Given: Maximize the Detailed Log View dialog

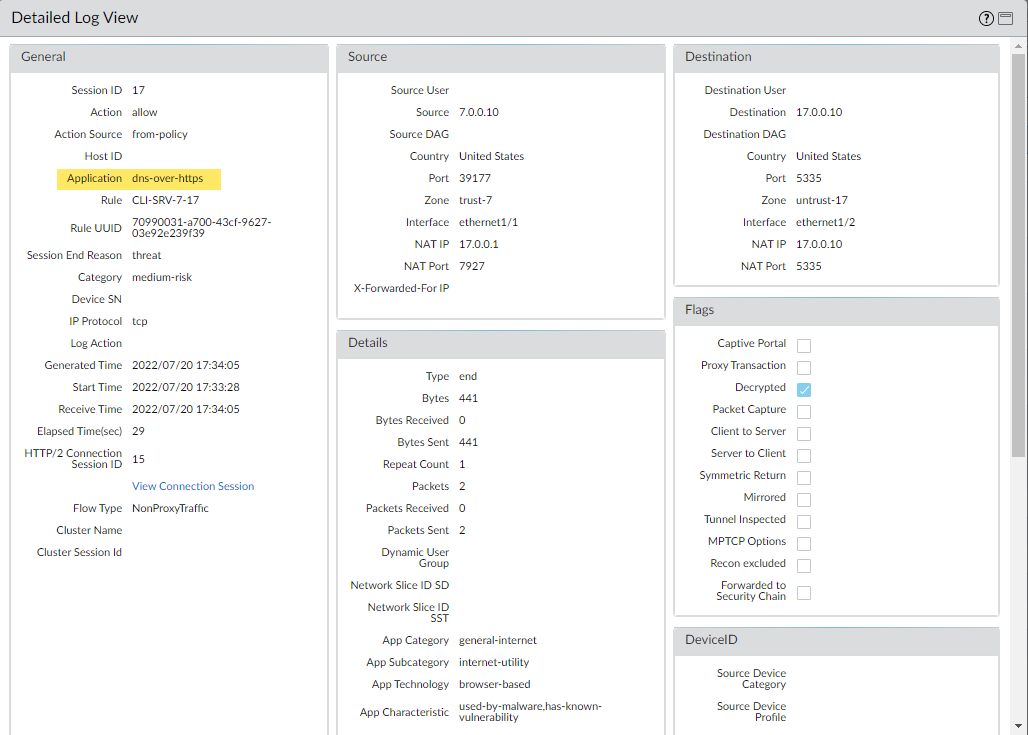Looking at the screenshot, I should click(x=1006, y=19).
